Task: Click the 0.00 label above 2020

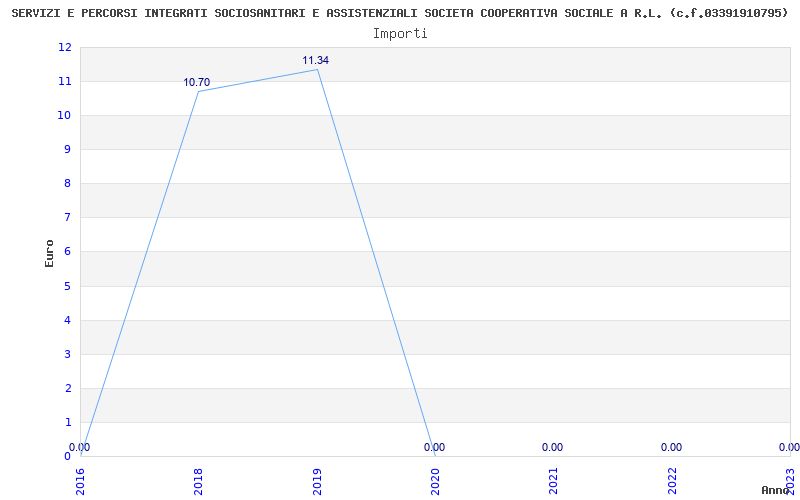Action: coord(434,447)
